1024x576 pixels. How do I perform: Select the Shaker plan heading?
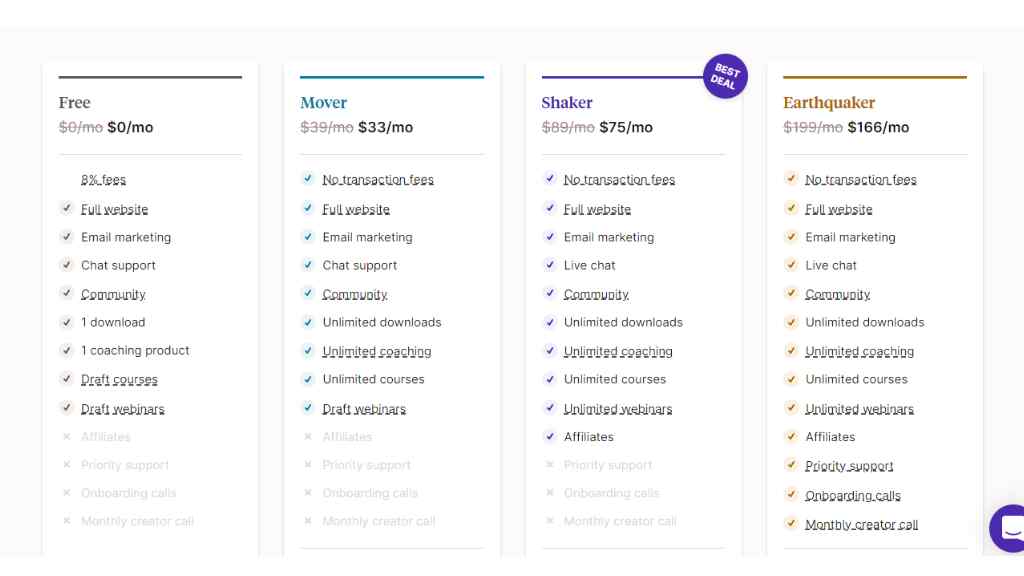[567, 103]
